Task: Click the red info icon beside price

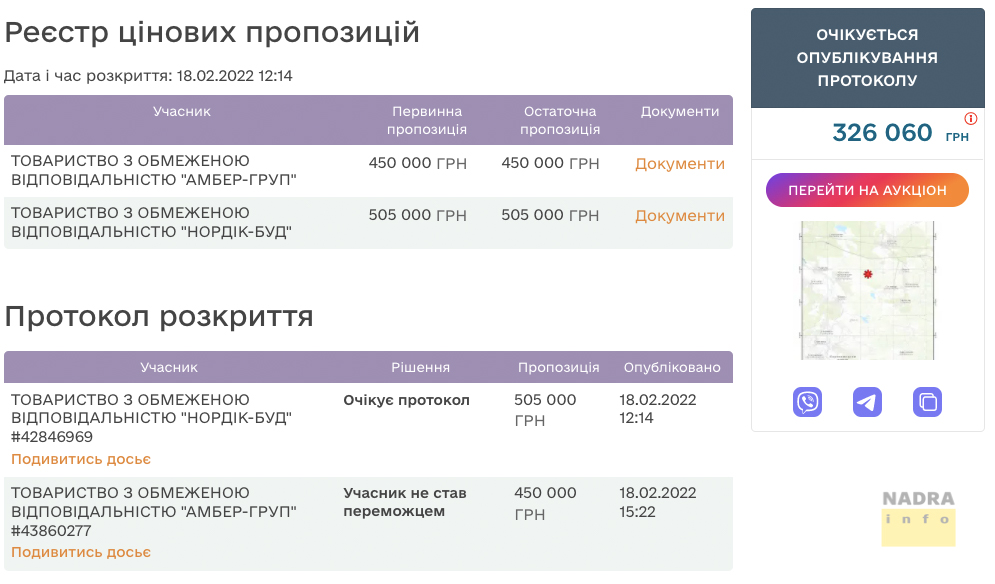Action: (970, 119)
